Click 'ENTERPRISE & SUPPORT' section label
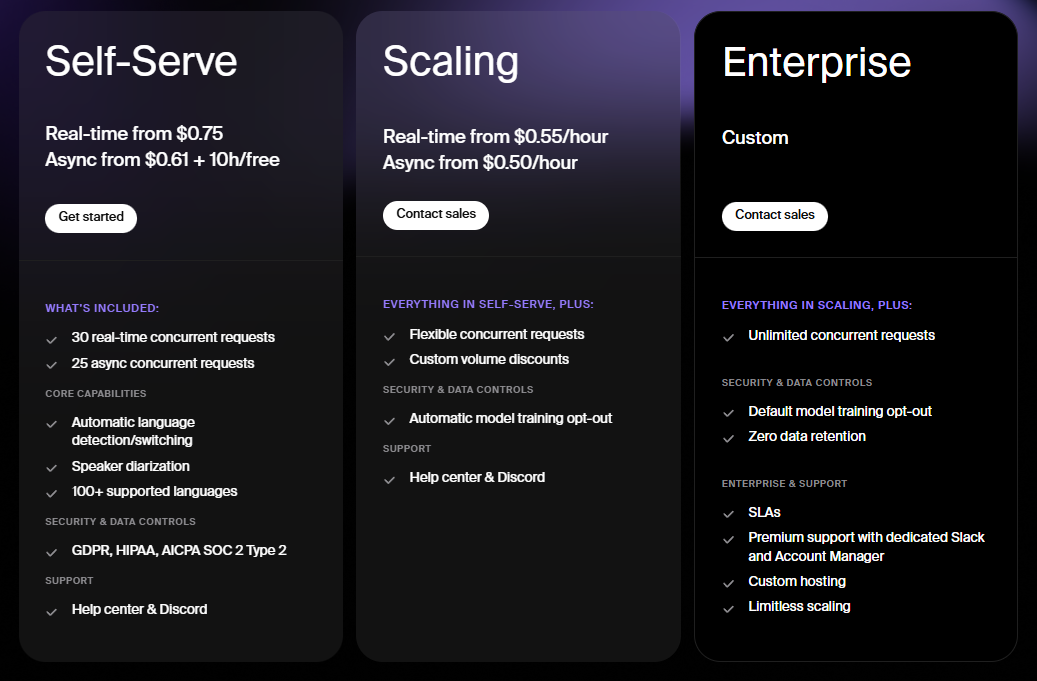The height and width of the screenshot is (681, 1037). point(784,484)
